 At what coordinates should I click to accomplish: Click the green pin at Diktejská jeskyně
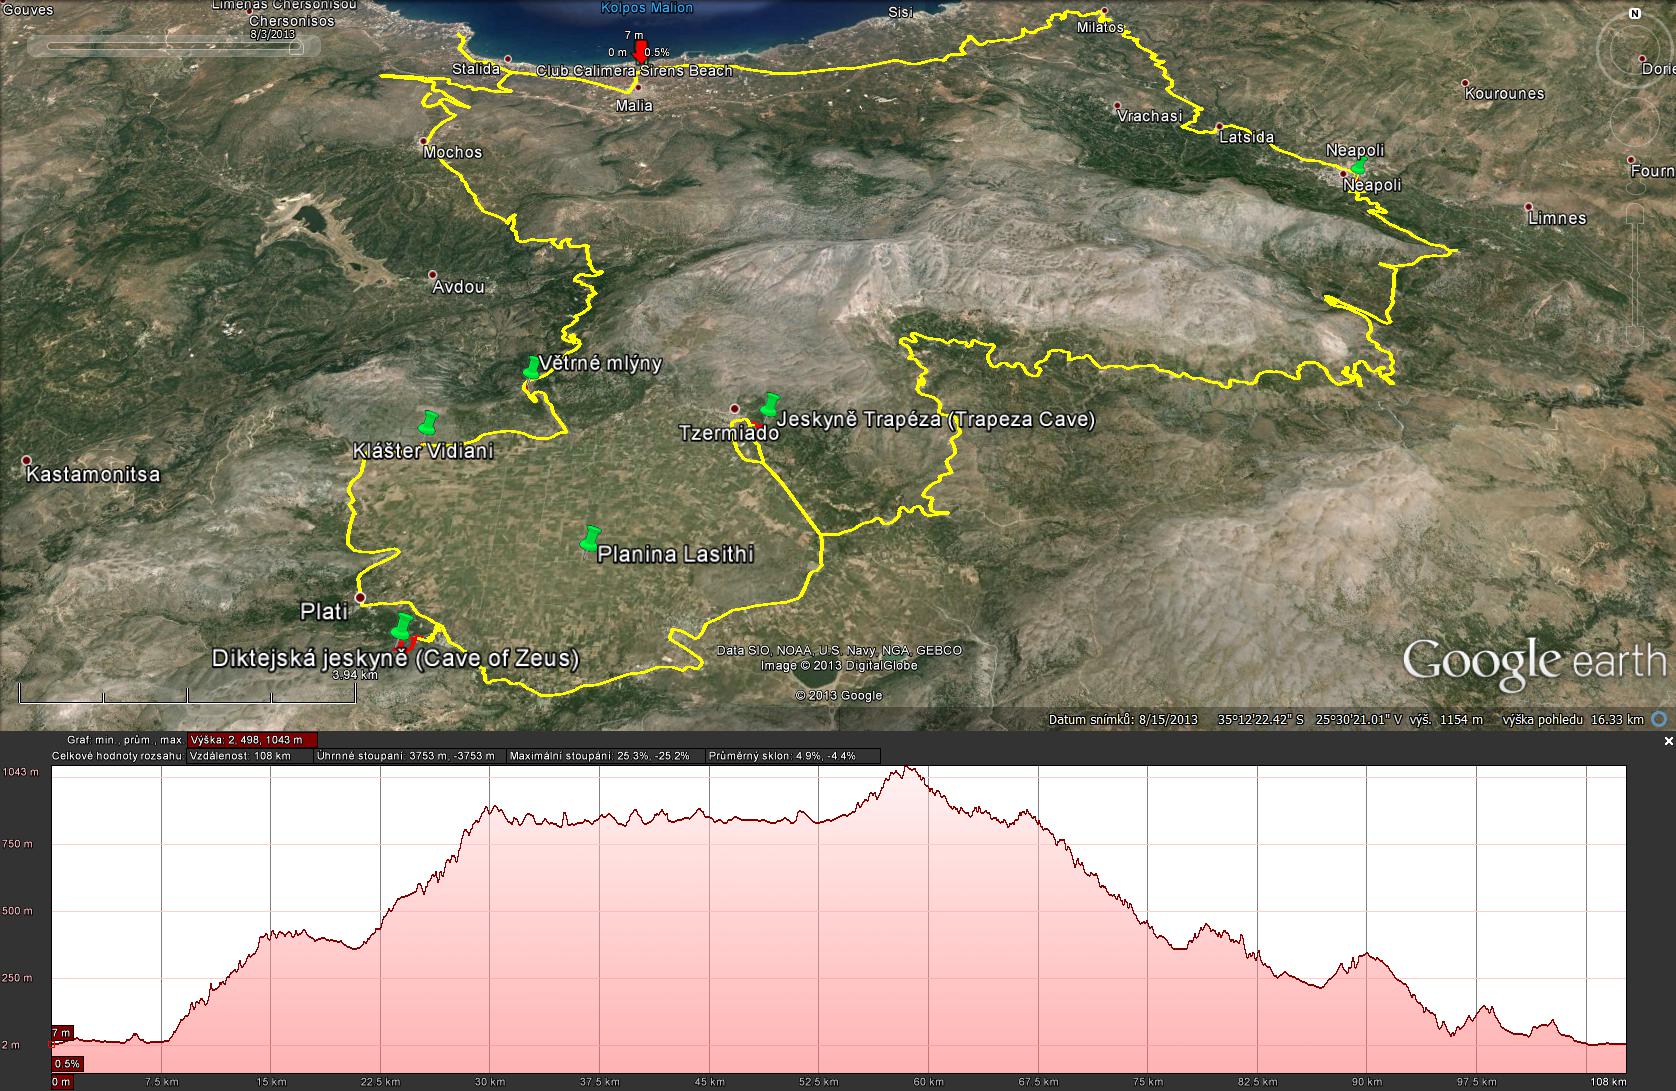(x=402, y=626)
